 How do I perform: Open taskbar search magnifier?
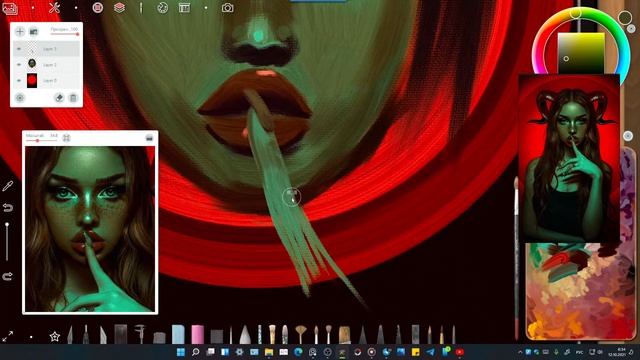coord(196,352)
